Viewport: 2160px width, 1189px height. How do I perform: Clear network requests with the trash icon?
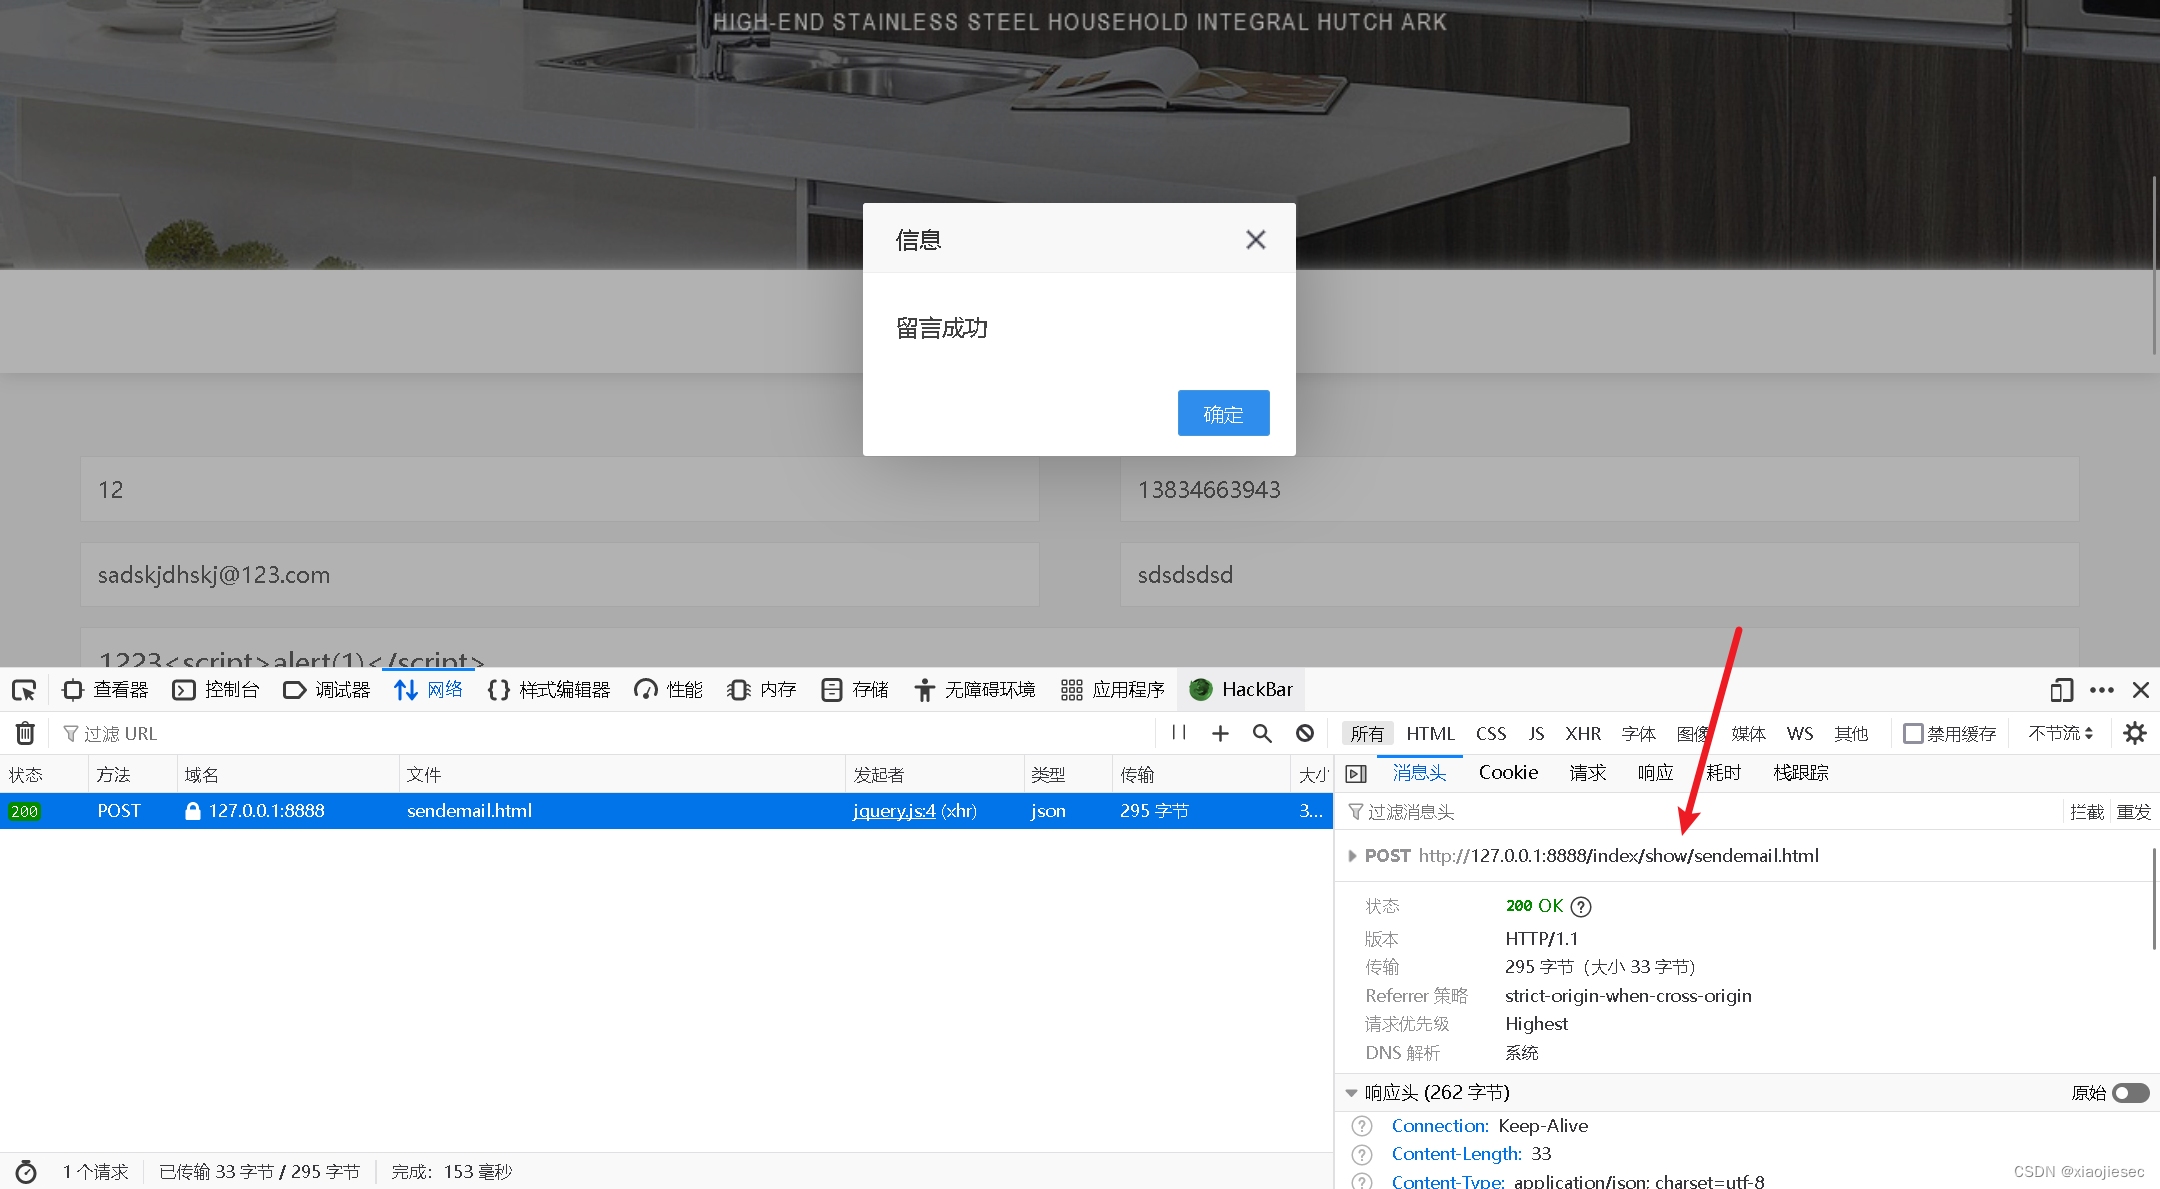point(24,733)
